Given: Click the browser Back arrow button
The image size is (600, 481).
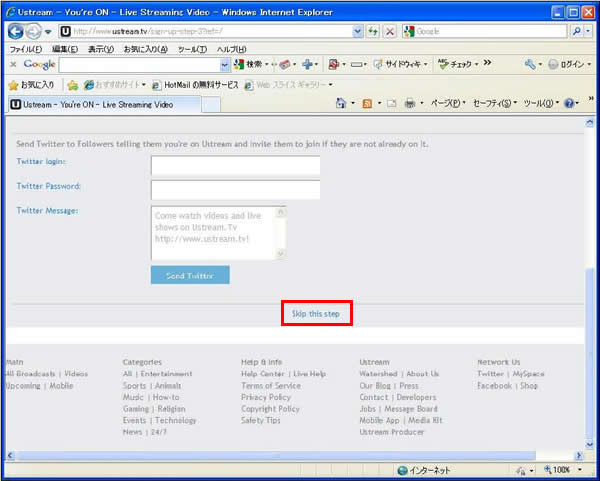Looking at the screenshot, I should tap(15, 31).
